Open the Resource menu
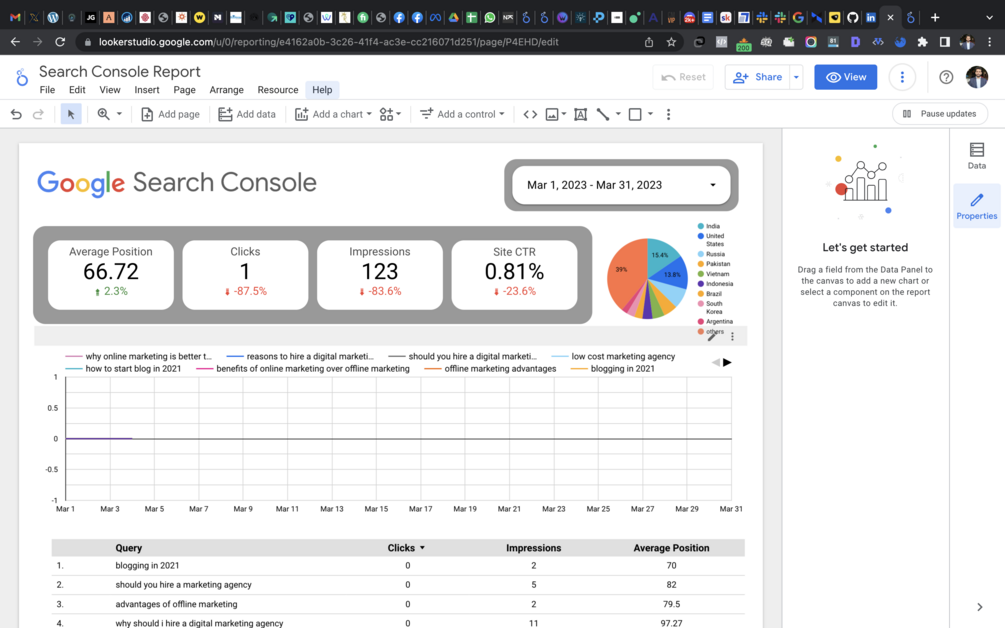This screenshot has width=1005, height=628. click(x=278, y=90)
